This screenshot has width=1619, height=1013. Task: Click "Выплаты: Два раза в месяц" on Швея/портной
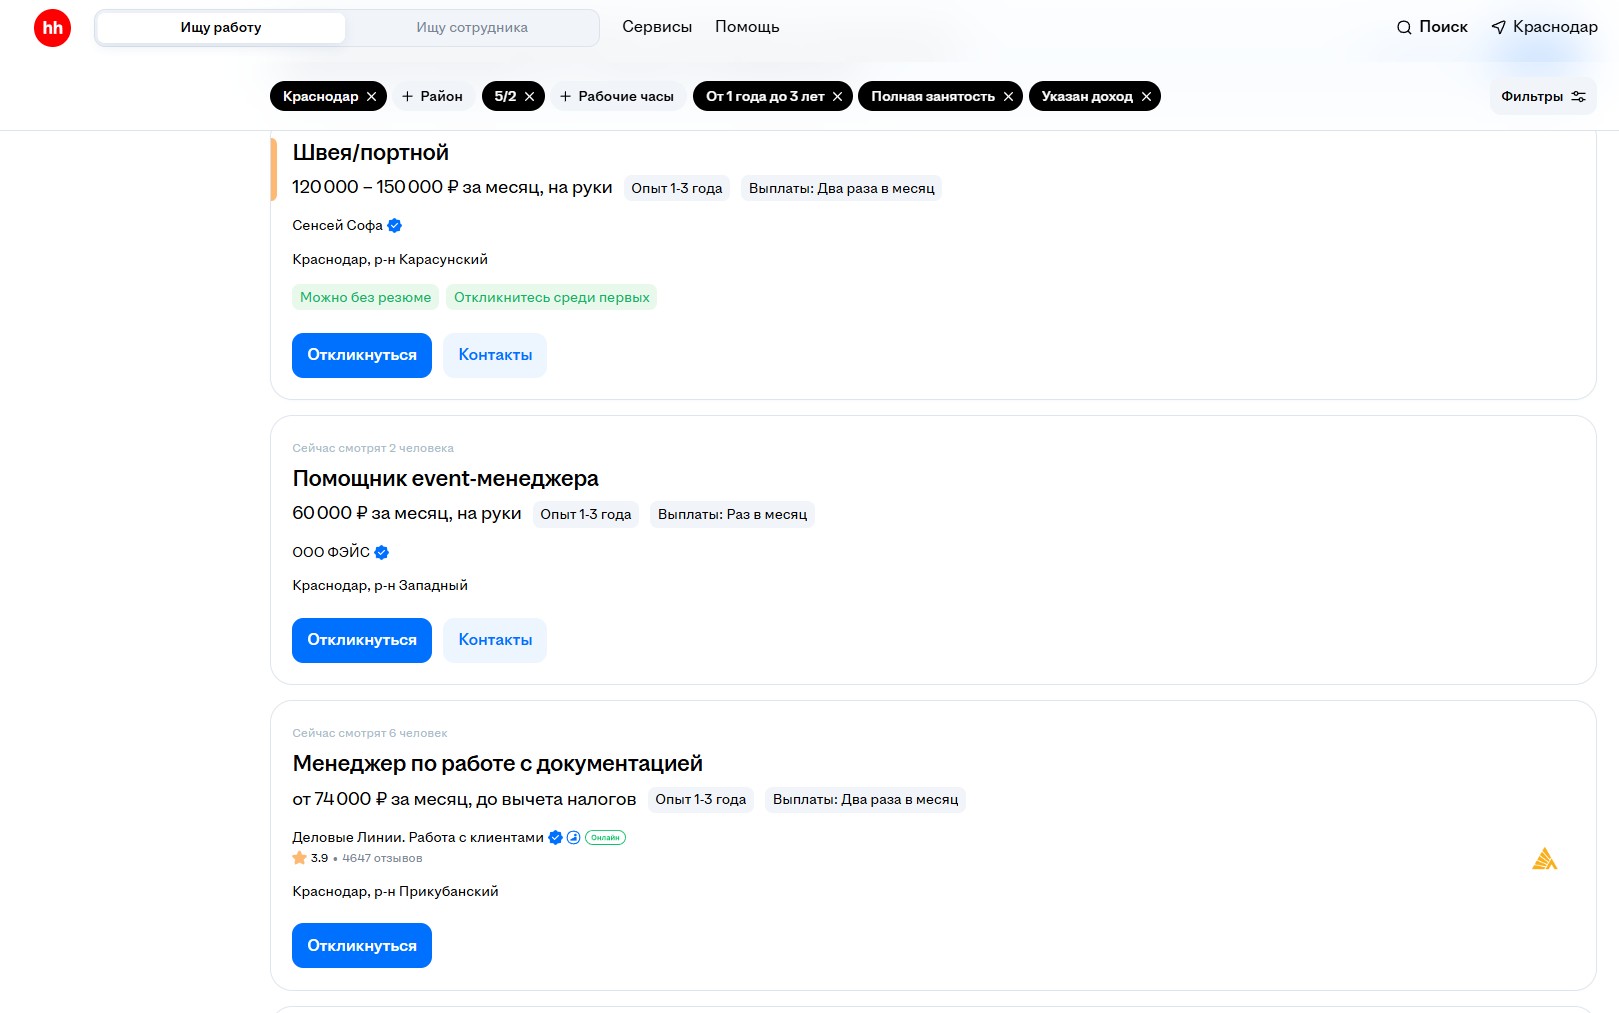[842, 188]
